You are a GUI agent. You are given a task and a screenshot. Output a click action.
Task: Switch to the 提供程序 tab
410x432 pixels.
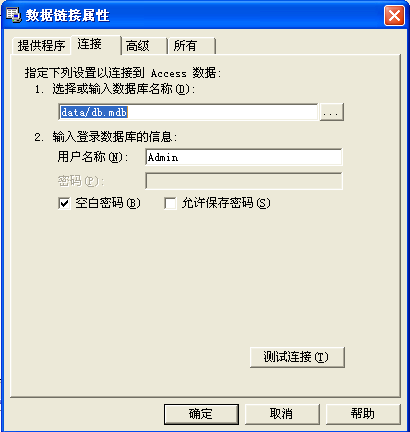tap(41, 46)
